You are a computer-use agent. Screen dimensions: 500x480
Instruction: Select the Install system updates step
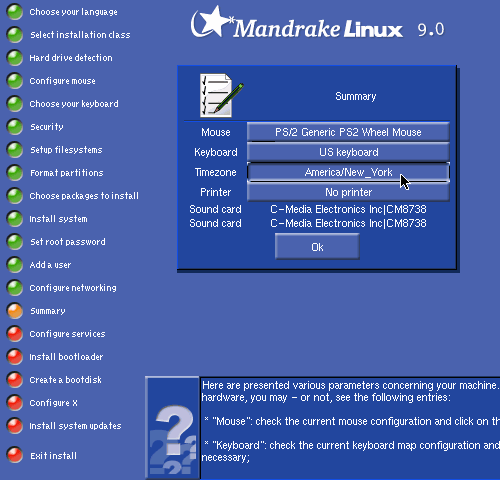pos(75,426)
